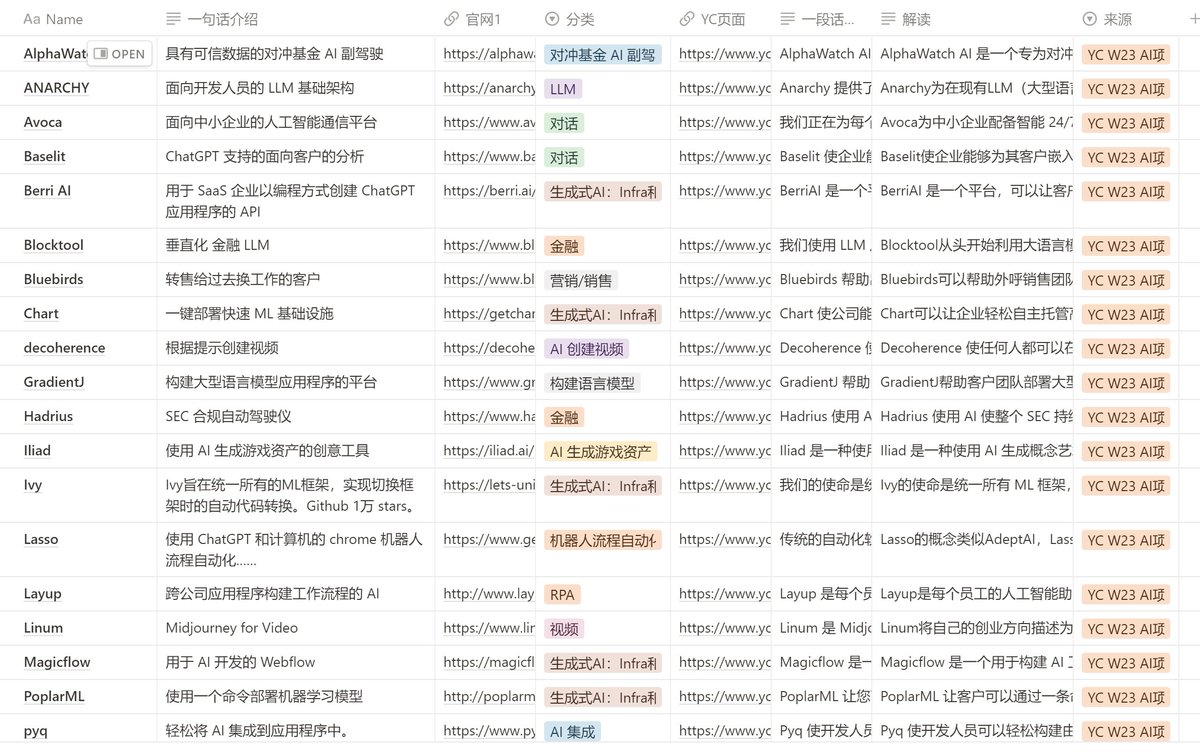
Task: Open the decoherence page name
Action: click(64, 348)
